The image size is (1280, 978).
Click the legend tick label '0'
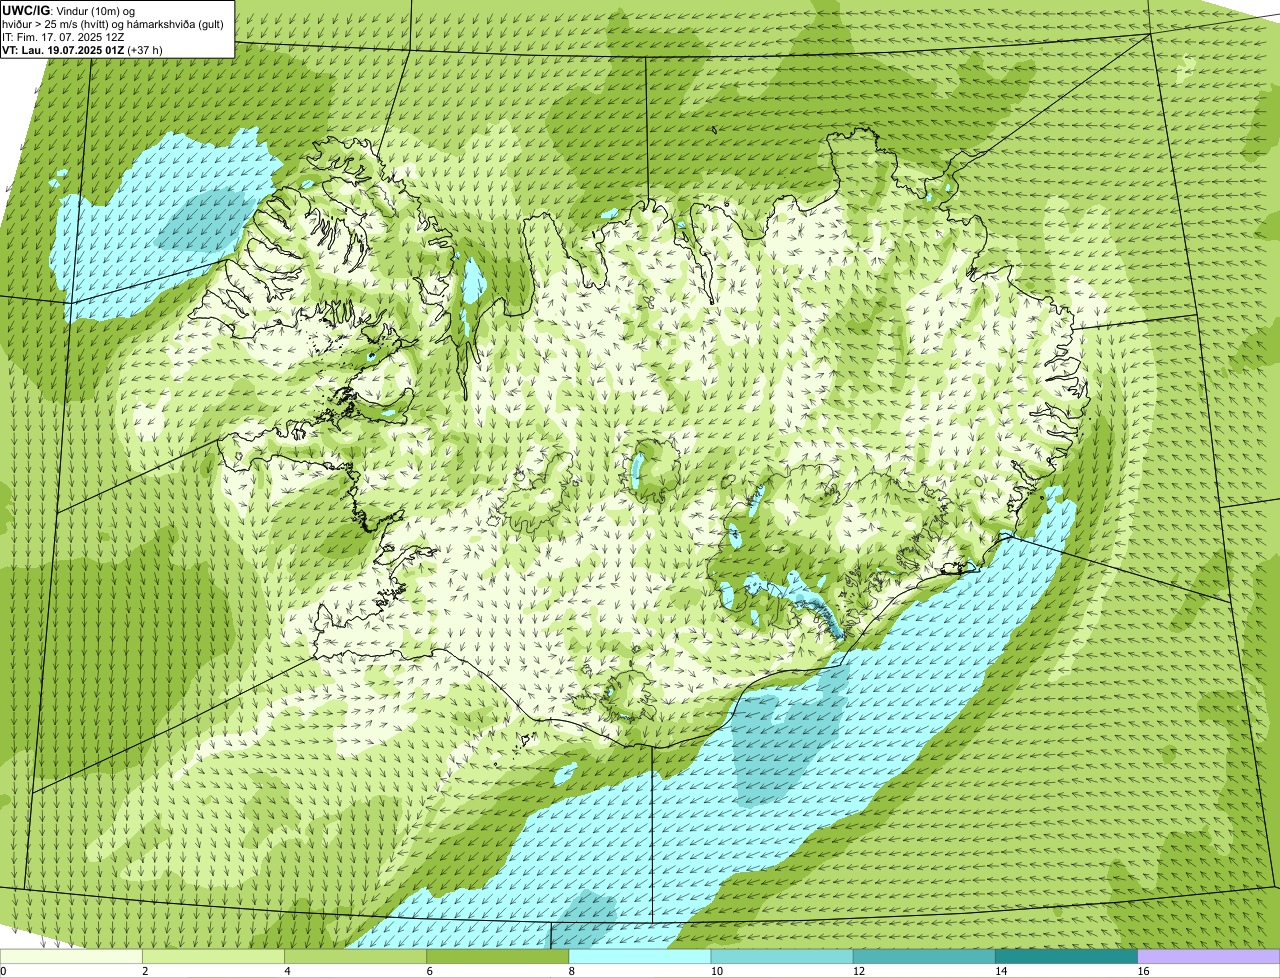(4, 971)
